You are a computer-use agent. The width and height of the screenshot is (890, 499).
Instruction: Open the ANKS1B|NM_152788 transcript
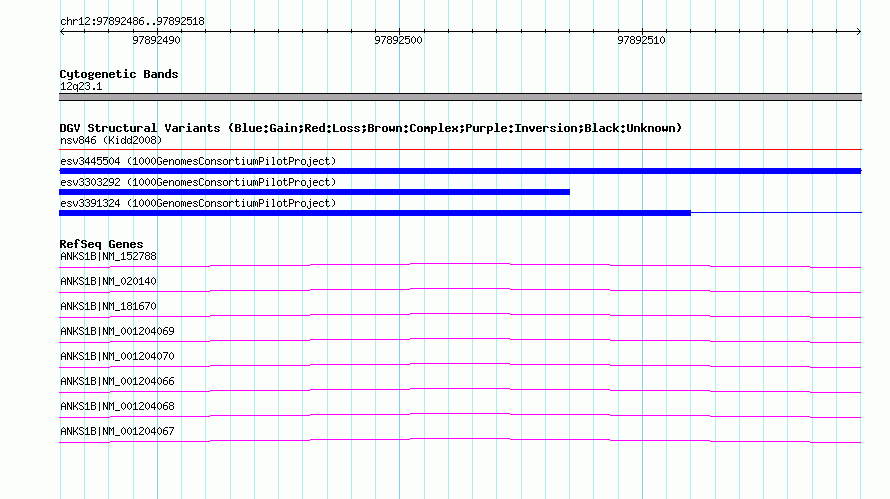coord(108,256)
